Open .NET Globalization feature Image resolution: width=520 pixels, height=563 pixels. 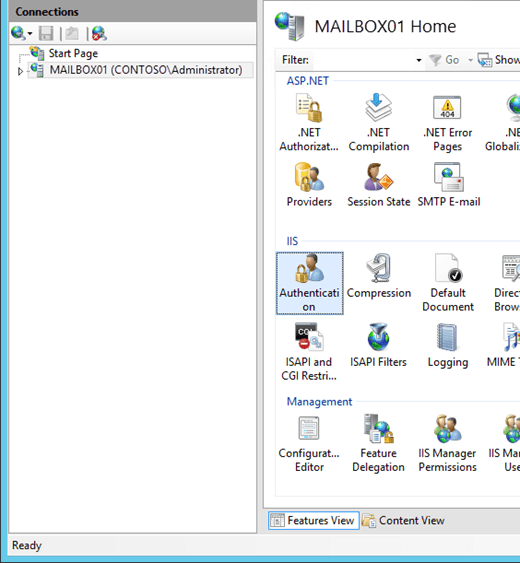click(x=503, y=122)
